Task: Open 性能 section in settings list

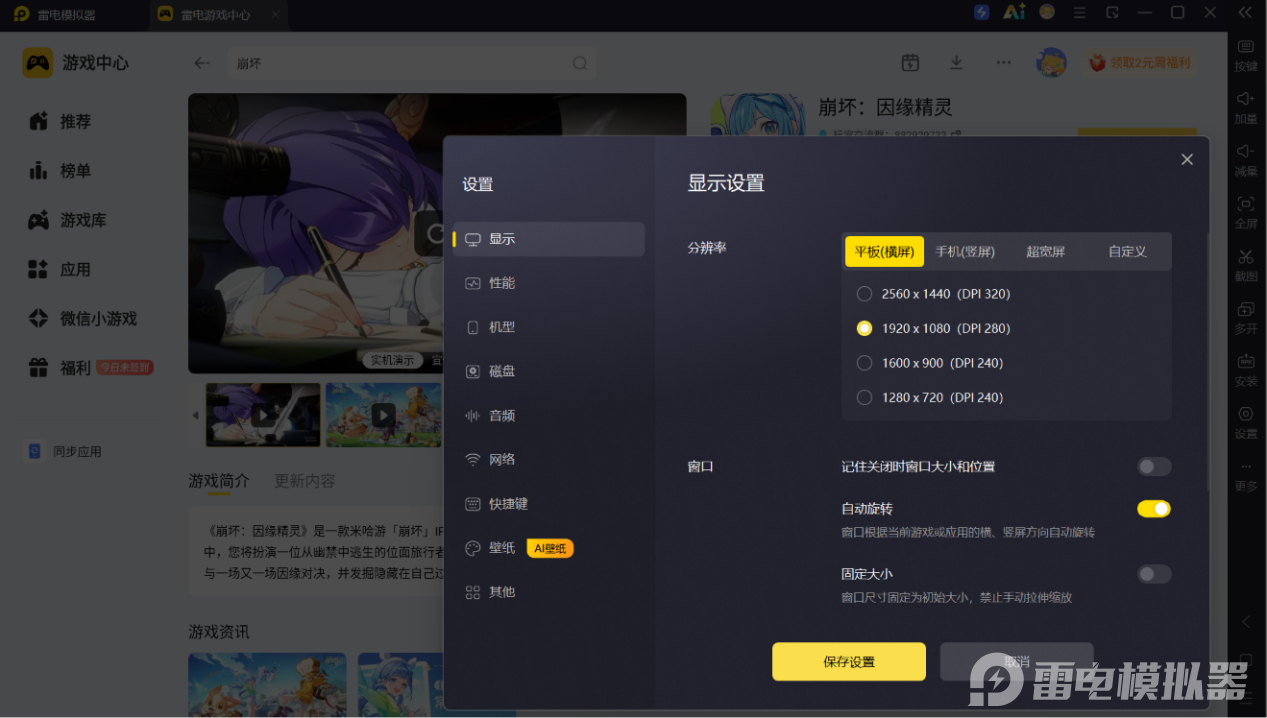Action: (548, 283)
